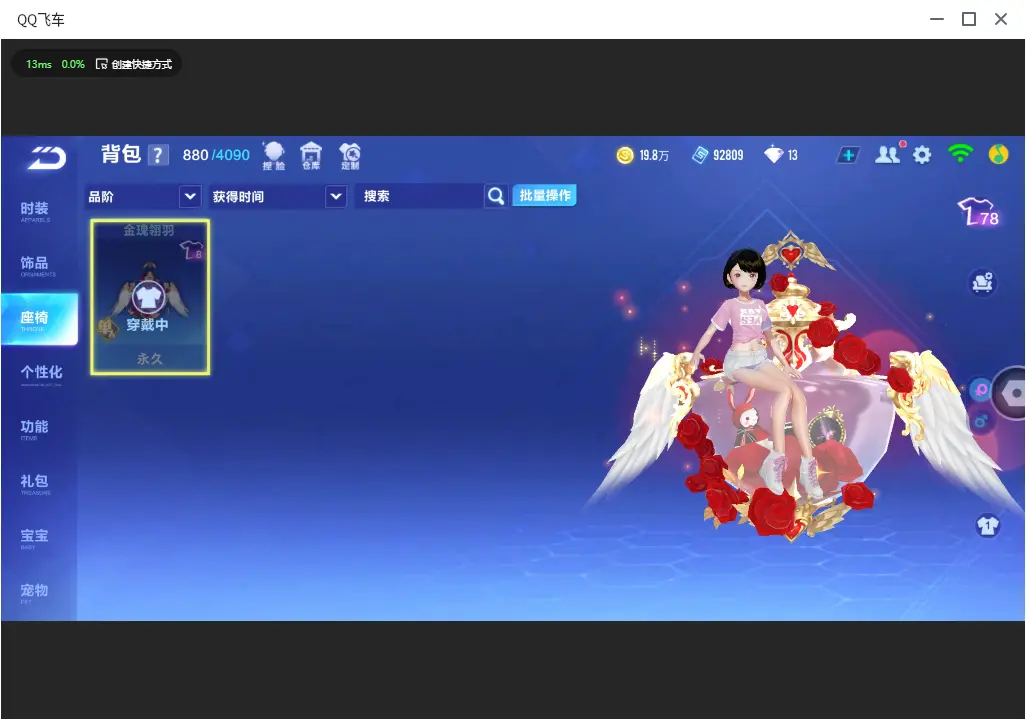Select the female gender icon
This screenshot has height=720, width=1026.
click(981, 391)
